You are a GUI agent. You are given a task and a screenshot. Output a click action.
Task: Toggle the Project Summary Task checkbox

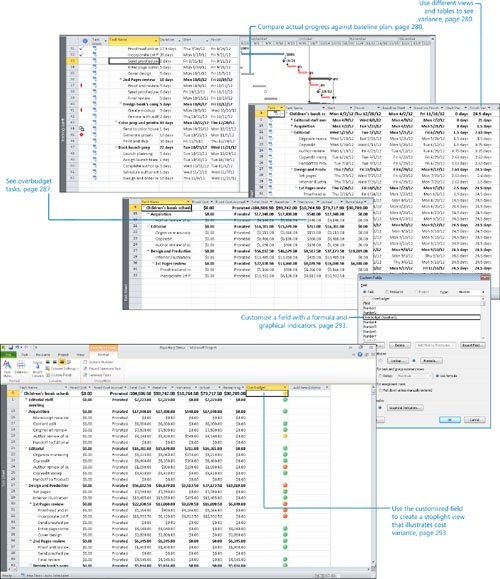(85, 369)
